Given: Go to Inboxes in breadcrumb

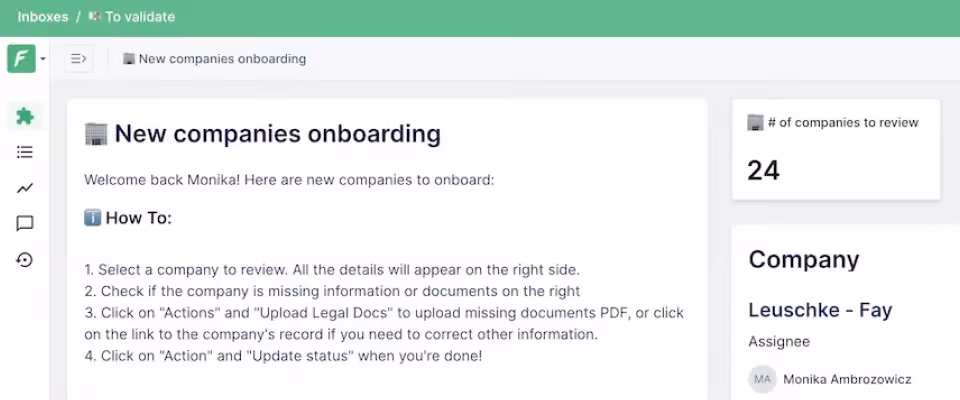Looking at the screenshot, I should 43,17.
